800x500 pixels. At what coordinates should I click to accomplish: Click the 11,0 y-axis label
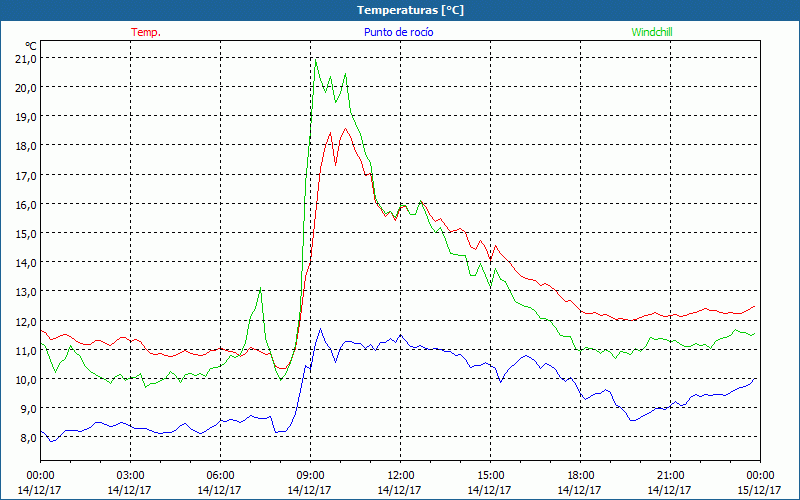click(x=27, y=350)
